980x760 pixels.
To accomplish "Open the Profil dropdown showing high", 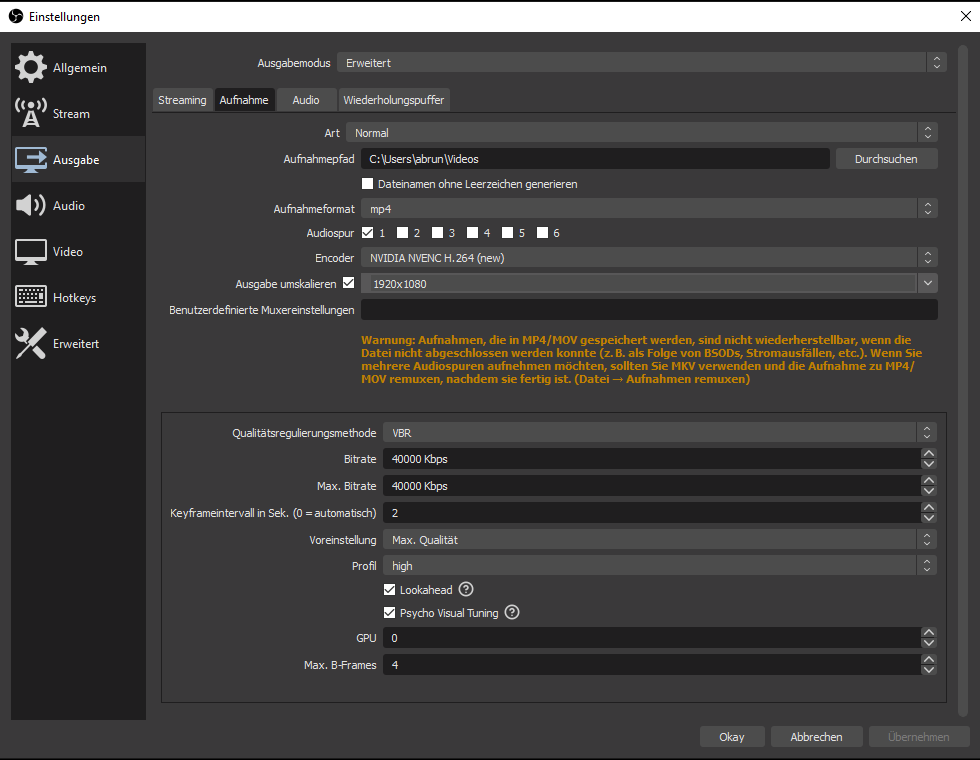I will (x=660, y=566).
